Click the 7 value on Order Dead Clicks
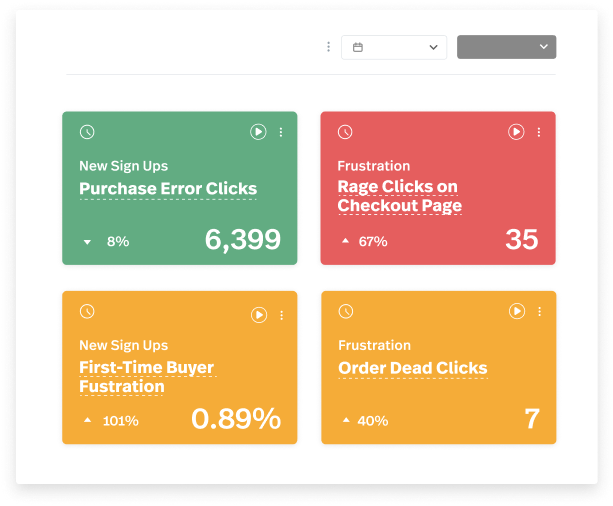The height and width of the screenshot is (506, 613). coord(532,419)
